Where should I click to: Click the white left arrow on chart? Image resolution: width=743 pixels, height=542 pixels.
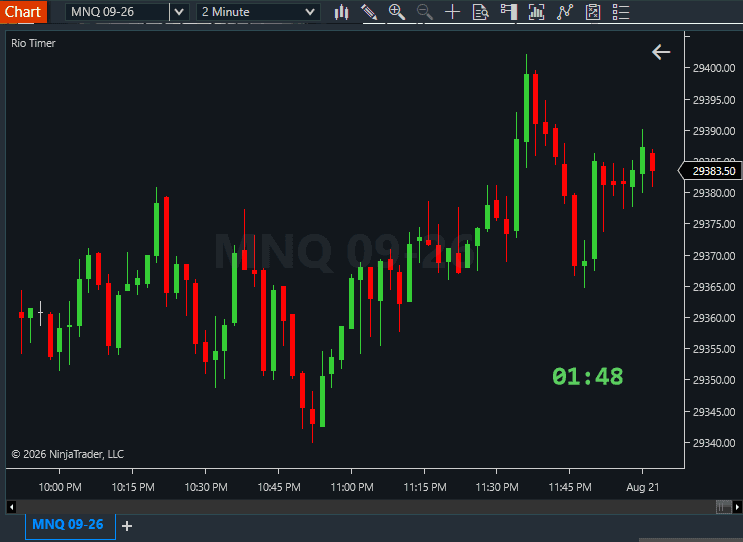(x=661, y=52)
